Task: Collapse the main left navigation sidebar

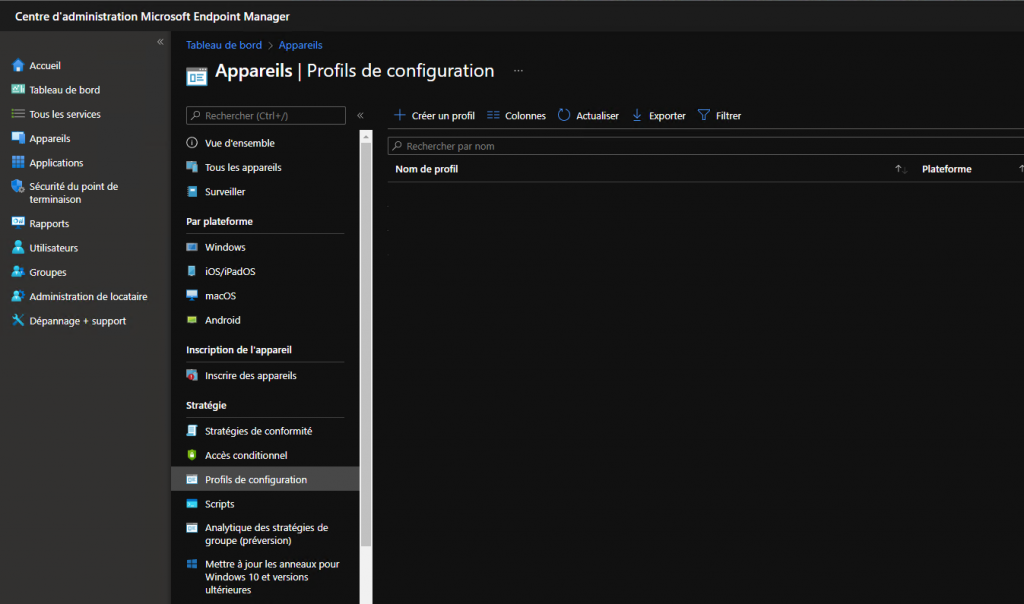Action: coord(160,42)
